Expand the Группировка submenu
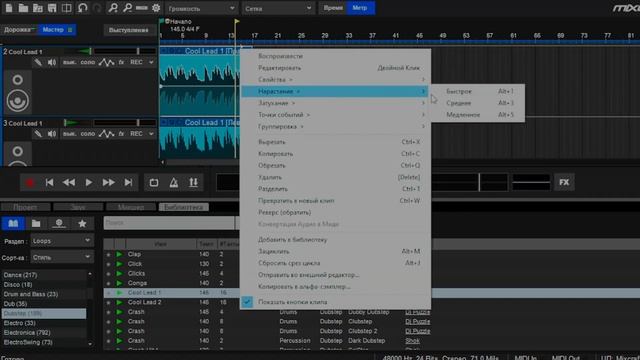 335,127
